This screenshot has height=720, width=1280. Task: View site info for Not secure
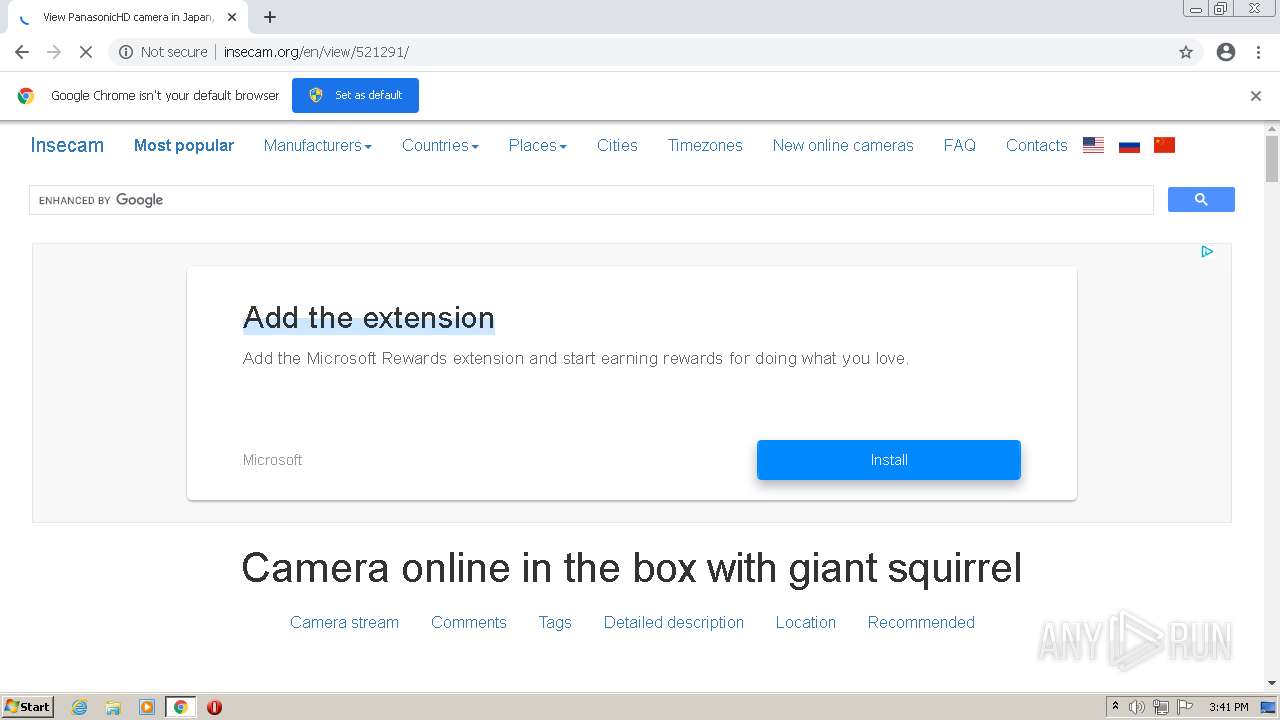(163, 52)
